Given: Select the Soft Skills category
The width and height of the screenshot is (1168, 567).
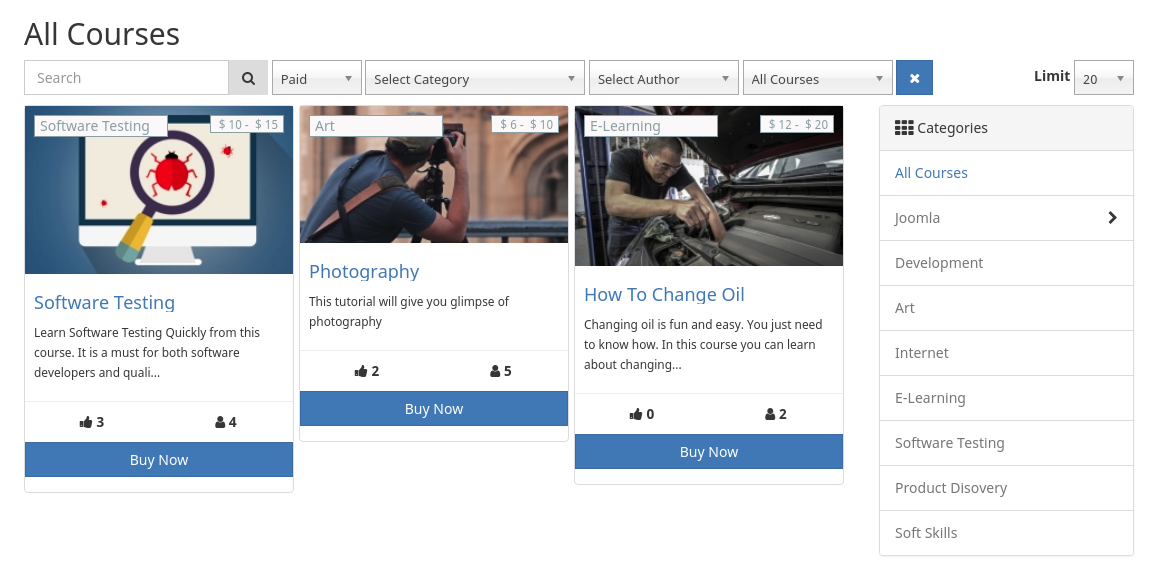Looking at the screenshot, I should point(926,533).
